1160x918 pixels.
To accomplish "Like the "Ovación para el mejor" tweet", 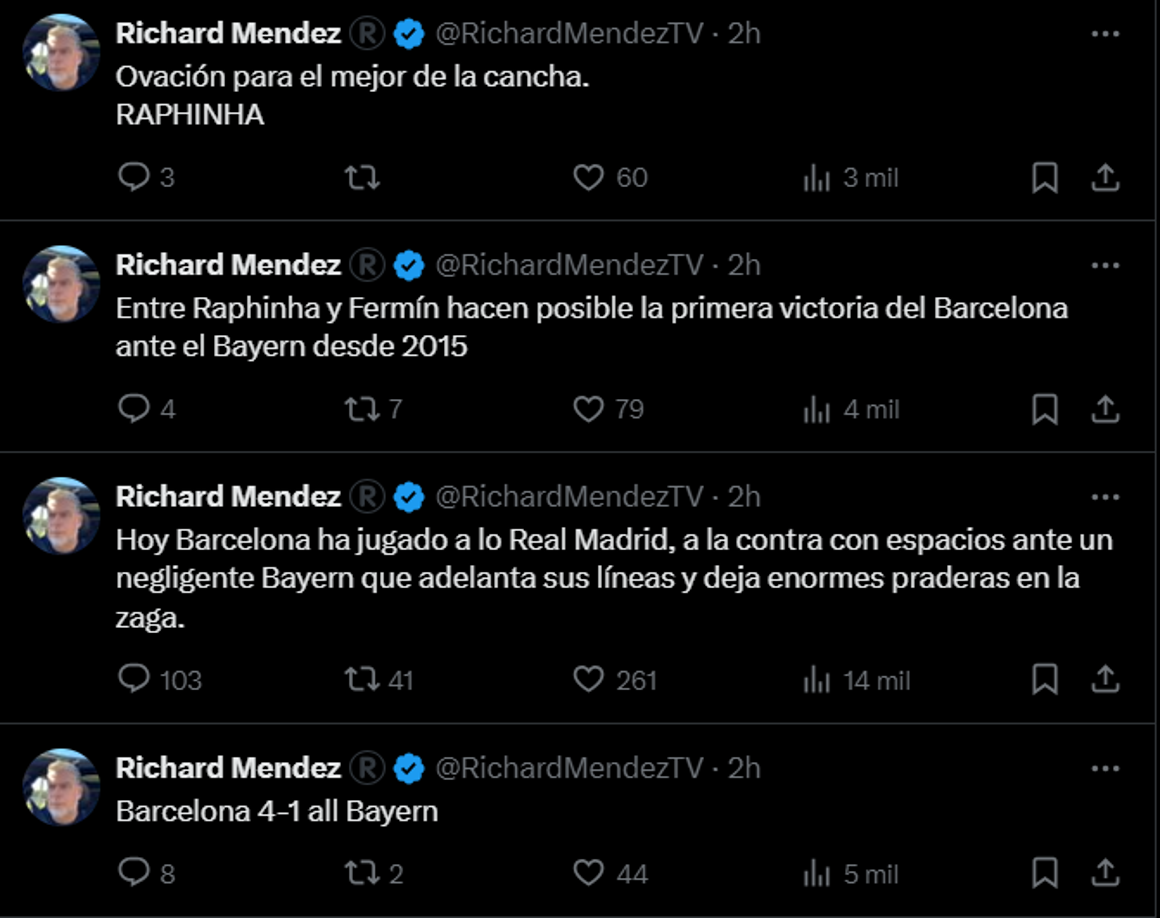I will tap(593, 177).
